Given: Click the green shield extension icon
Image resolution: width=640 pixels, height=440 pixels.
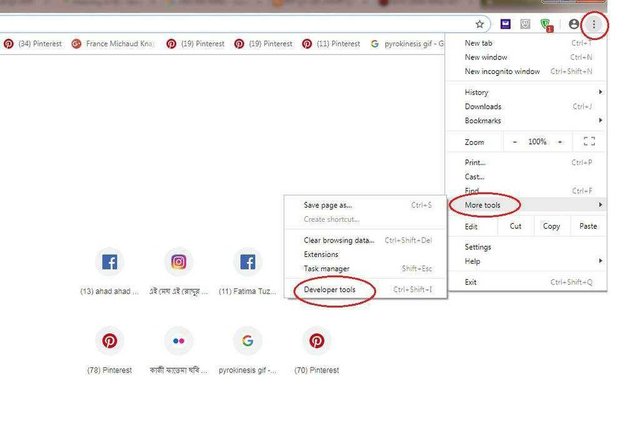Looking at the screenshot, I should (x=546, y=25).
